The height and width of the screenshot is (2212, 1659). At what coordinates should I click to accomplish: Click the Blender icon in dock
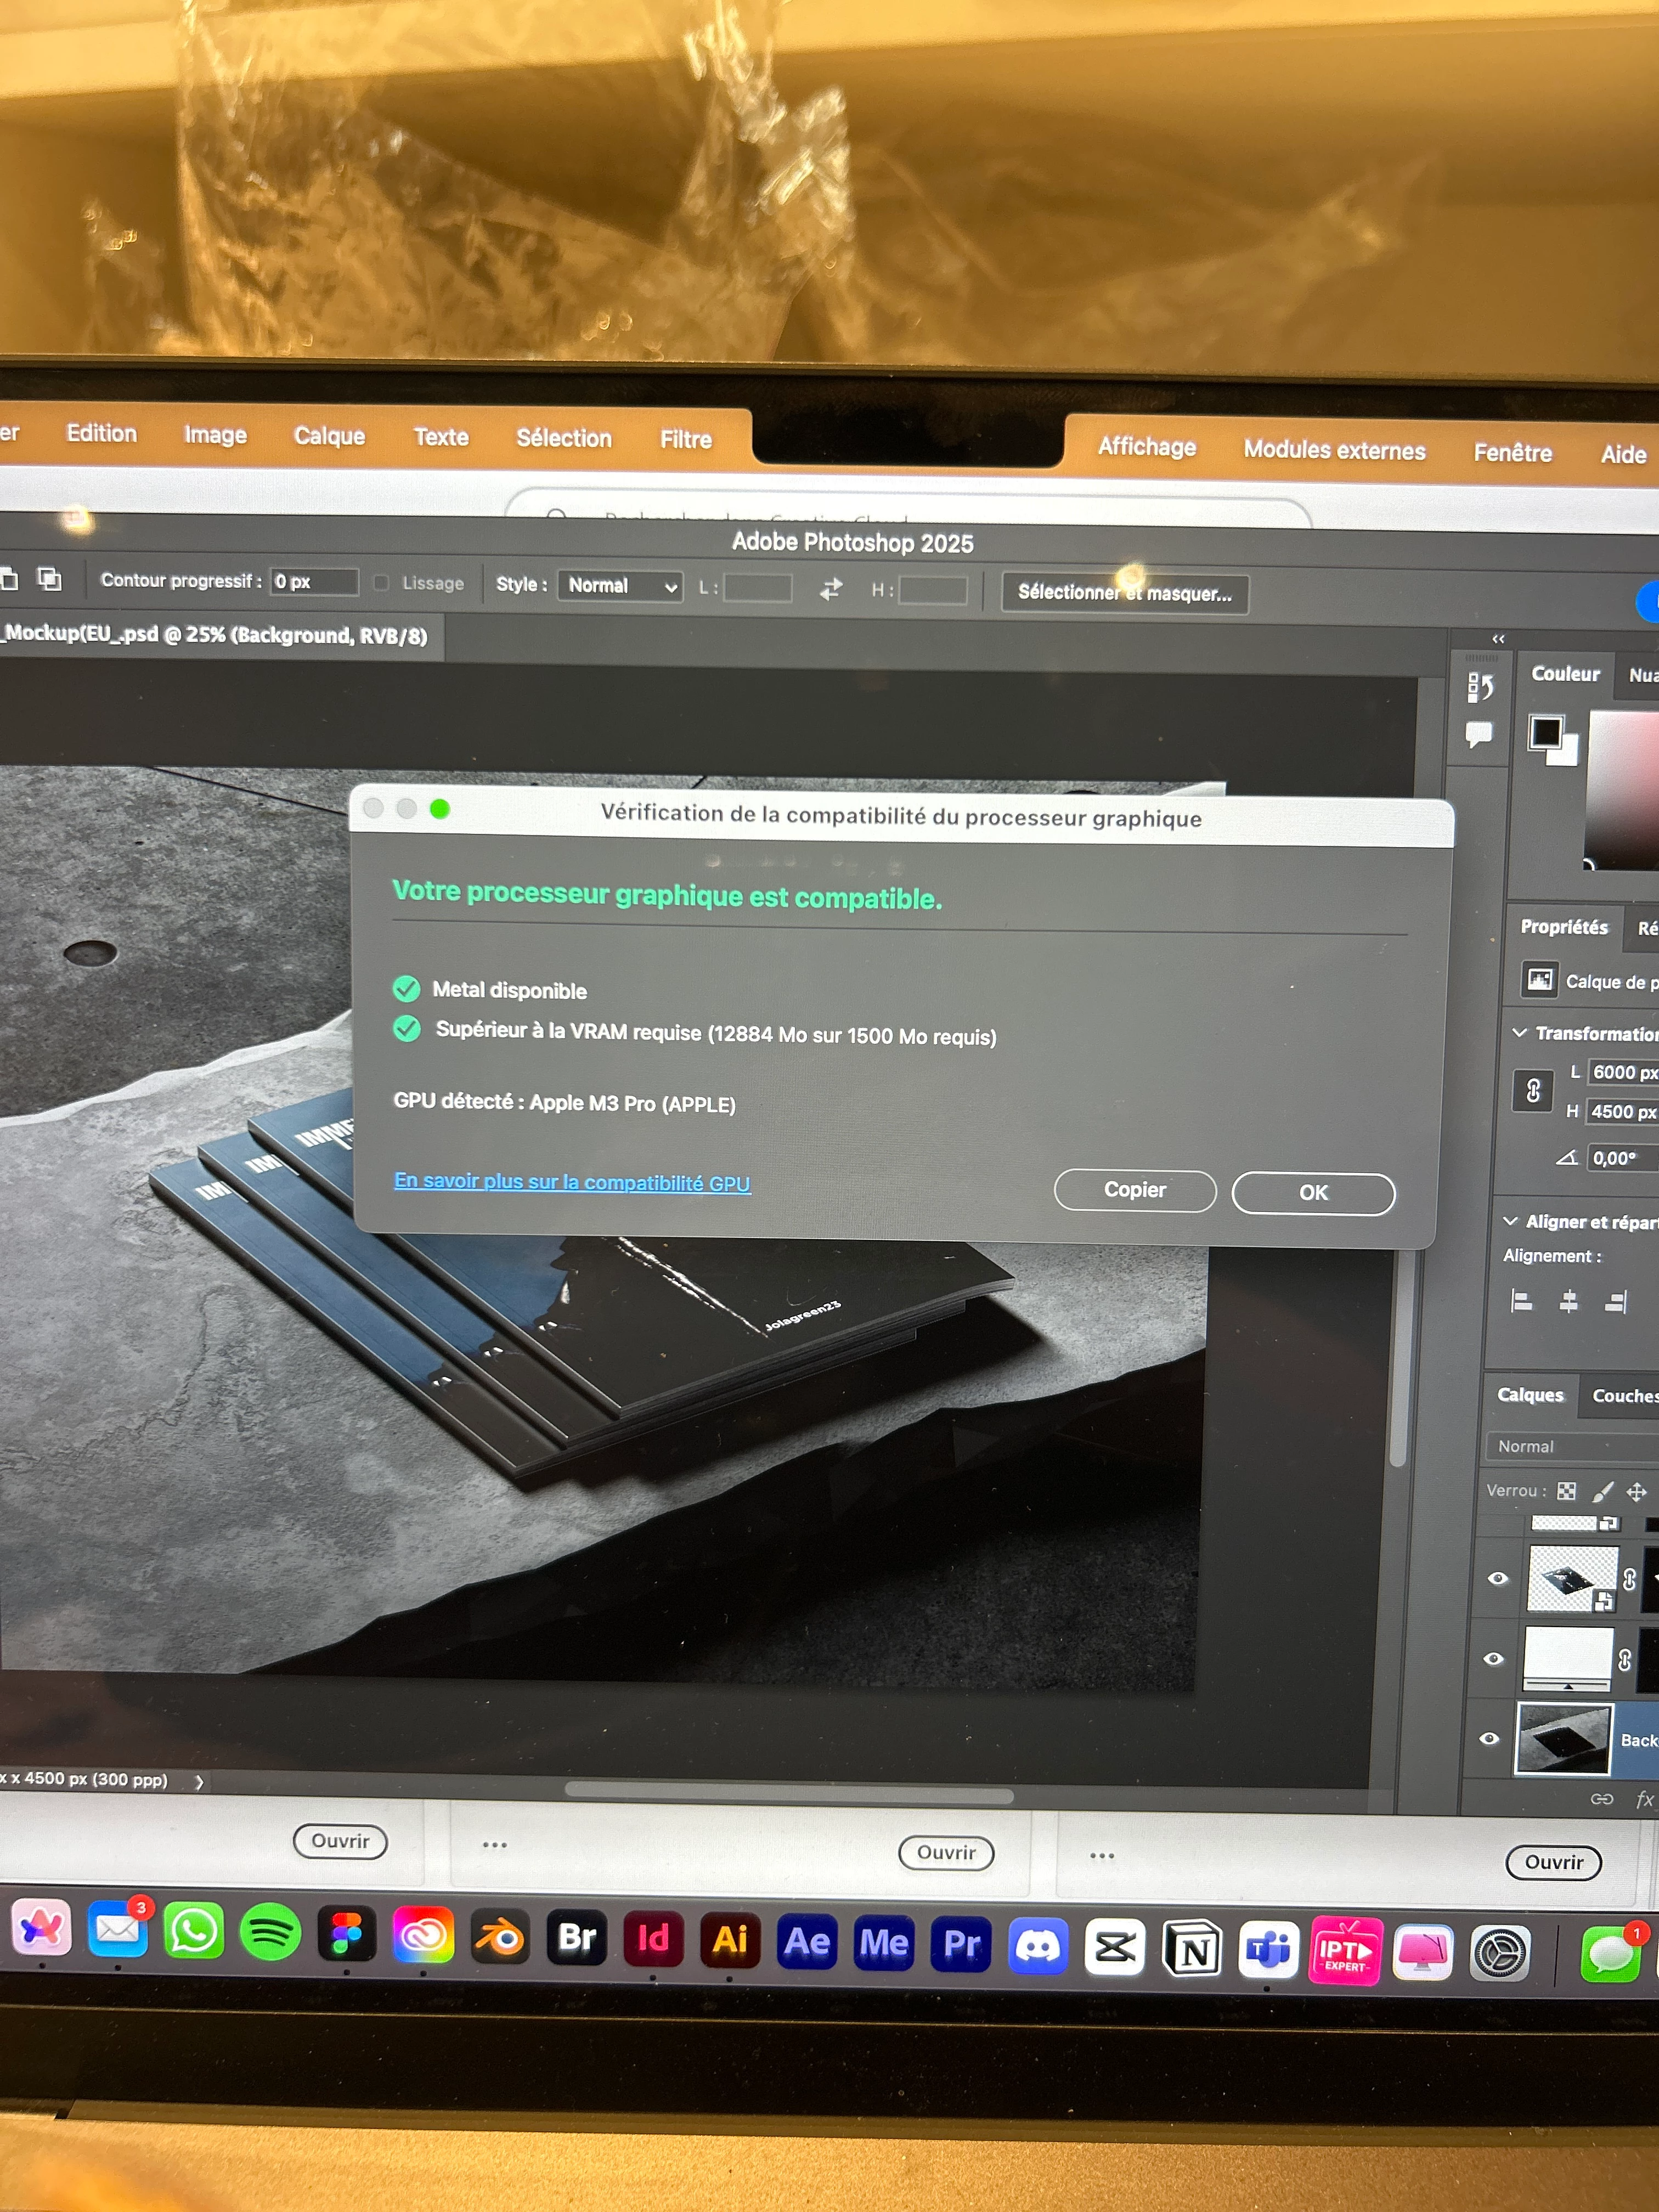pyautogui.click(x=500, y=1938)
